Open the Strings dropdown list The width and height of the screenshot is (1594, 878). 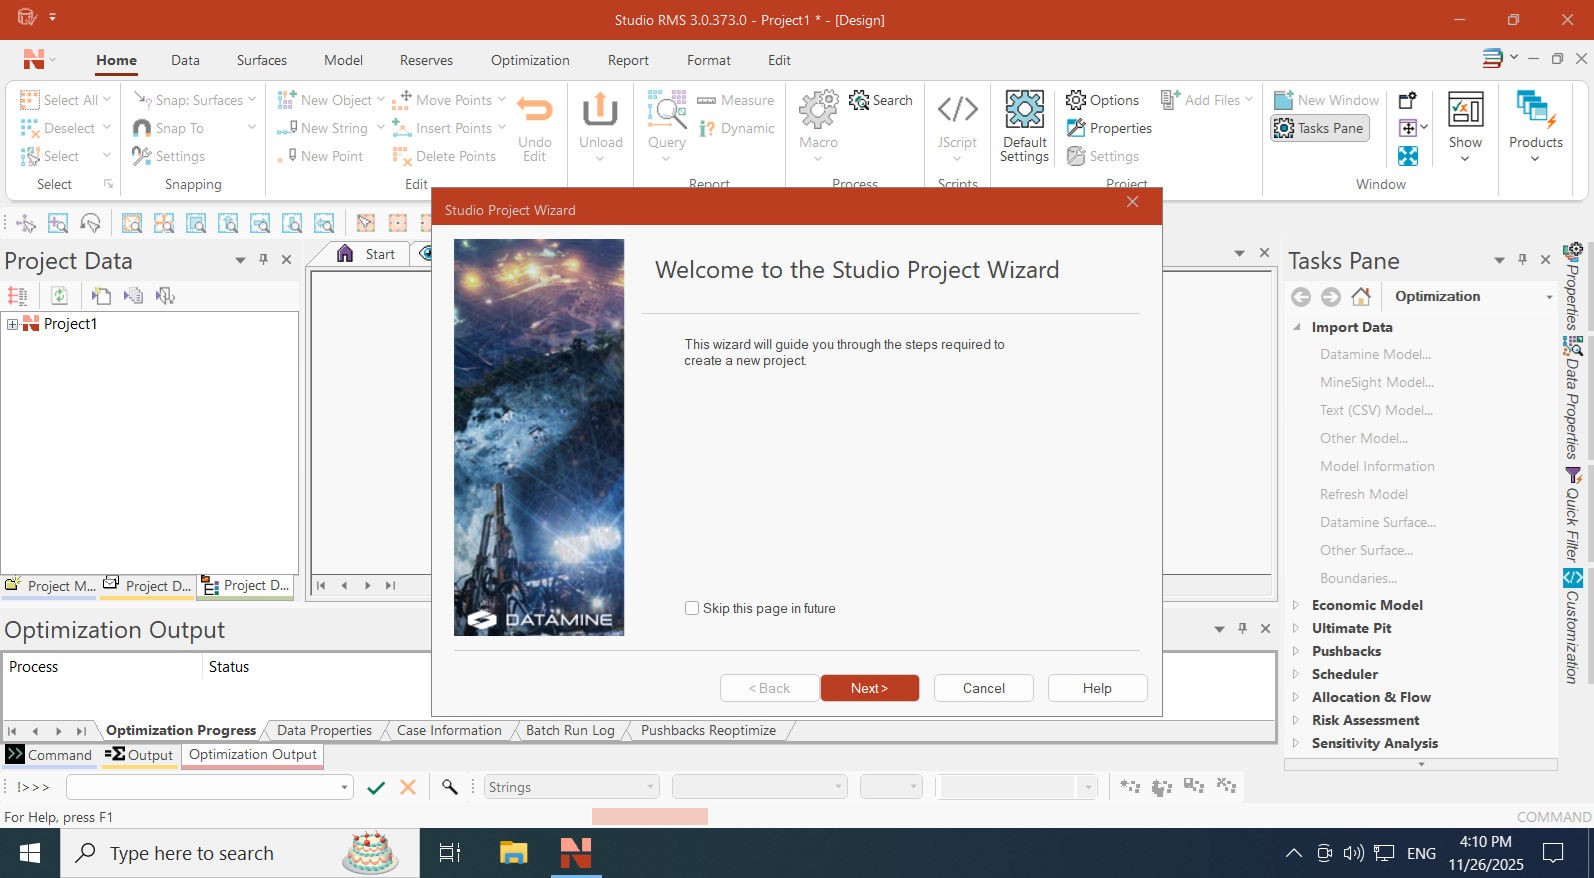(650, 787)
